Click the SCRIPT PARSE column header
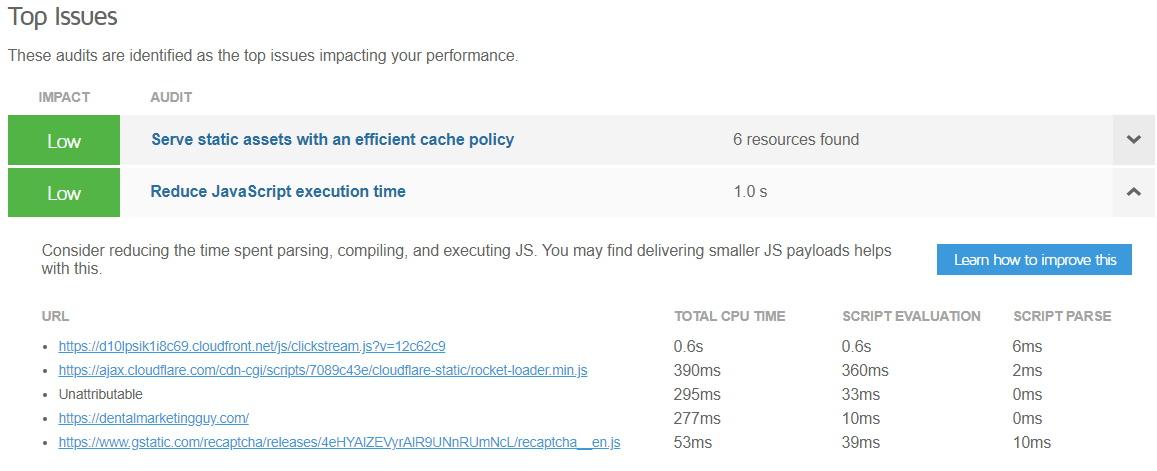The width and height of the screenshot is (1157, 471). (x=1061, y=316)
